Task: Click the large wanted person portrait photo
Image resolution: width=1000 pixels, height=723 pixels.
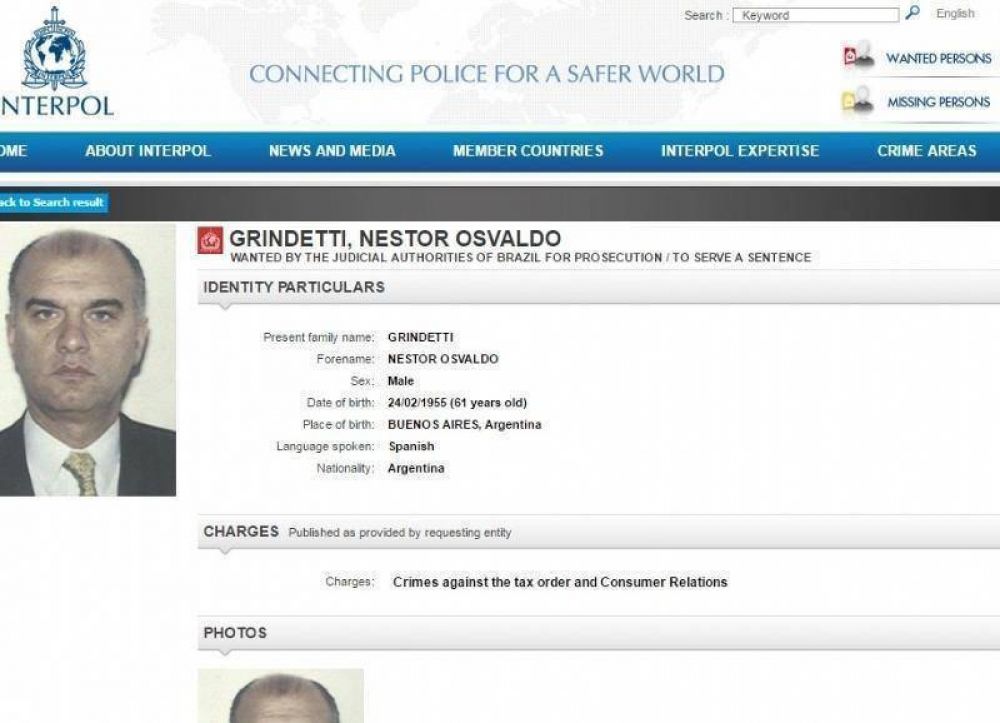Action: pos(87,360)
